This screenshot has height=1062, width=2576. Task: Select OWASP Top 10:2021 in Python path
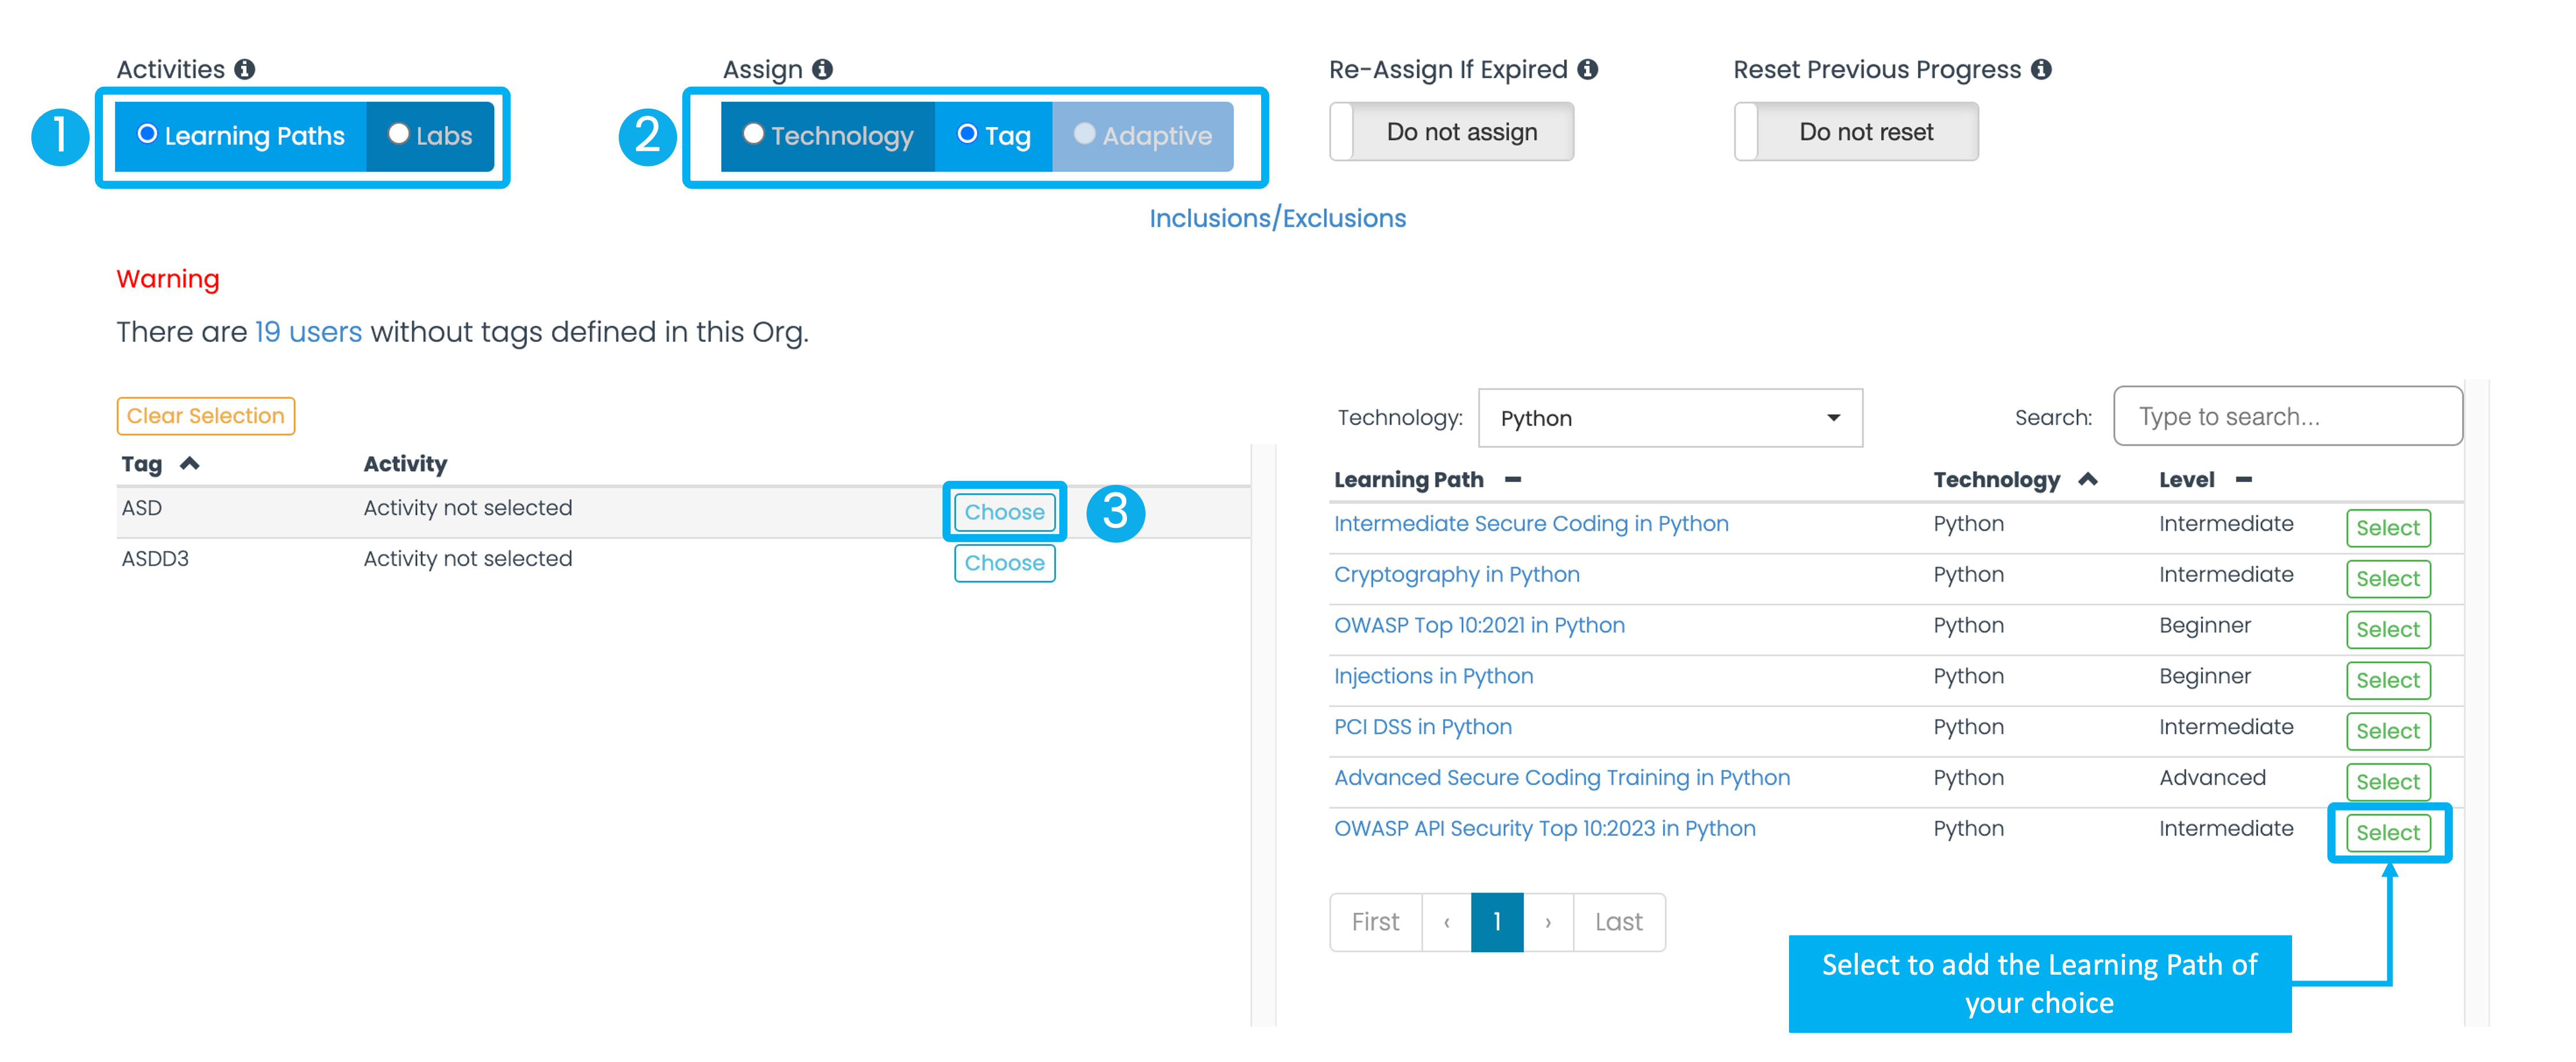point(2388,630)
